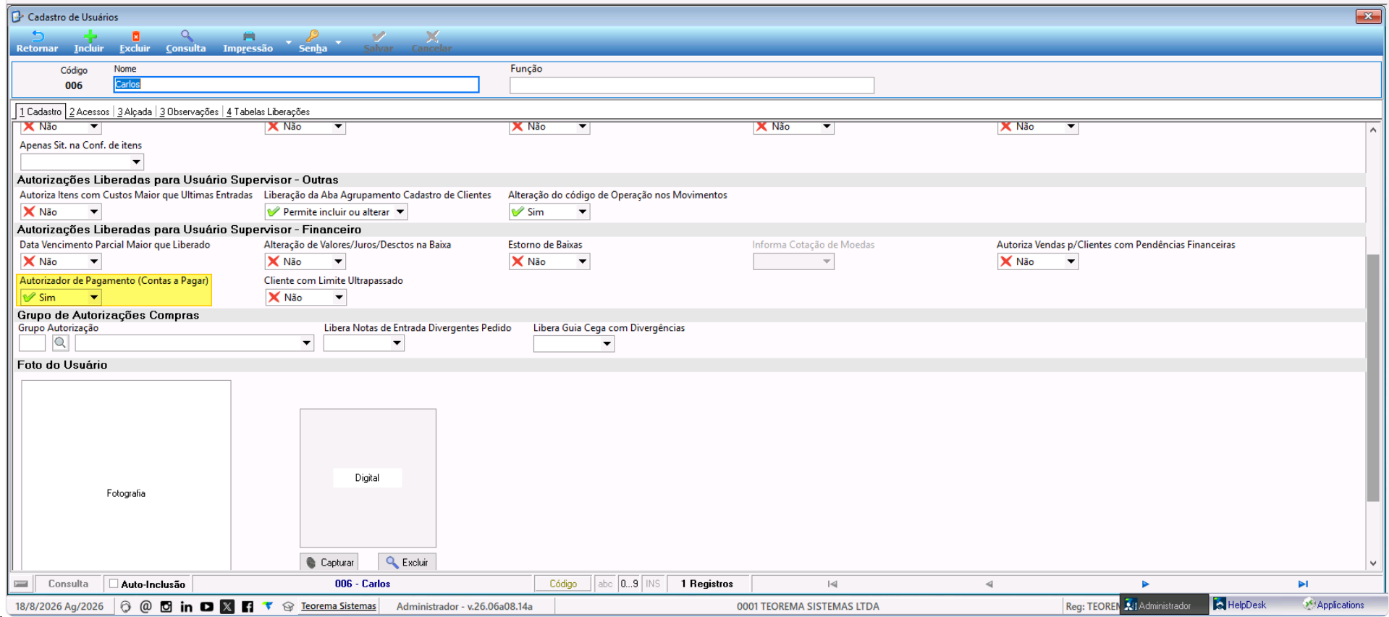Click magnifier lookup beside Grupo Autorização
The width and height of the screenshot is (1389, 617).
60,343
